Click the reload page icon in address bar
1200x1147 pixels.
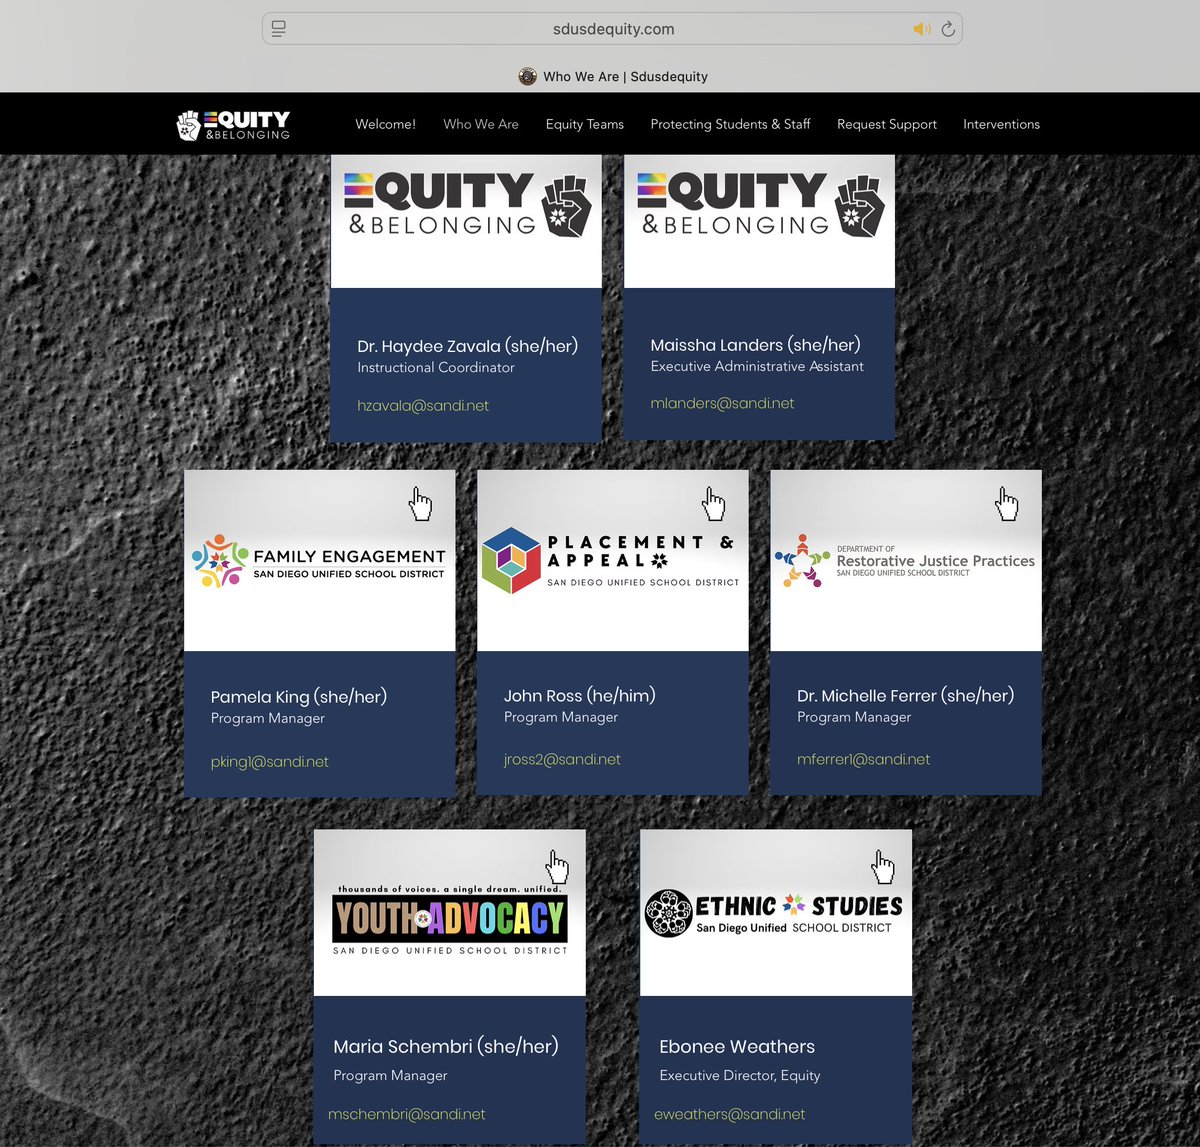(x=948, y=29)
